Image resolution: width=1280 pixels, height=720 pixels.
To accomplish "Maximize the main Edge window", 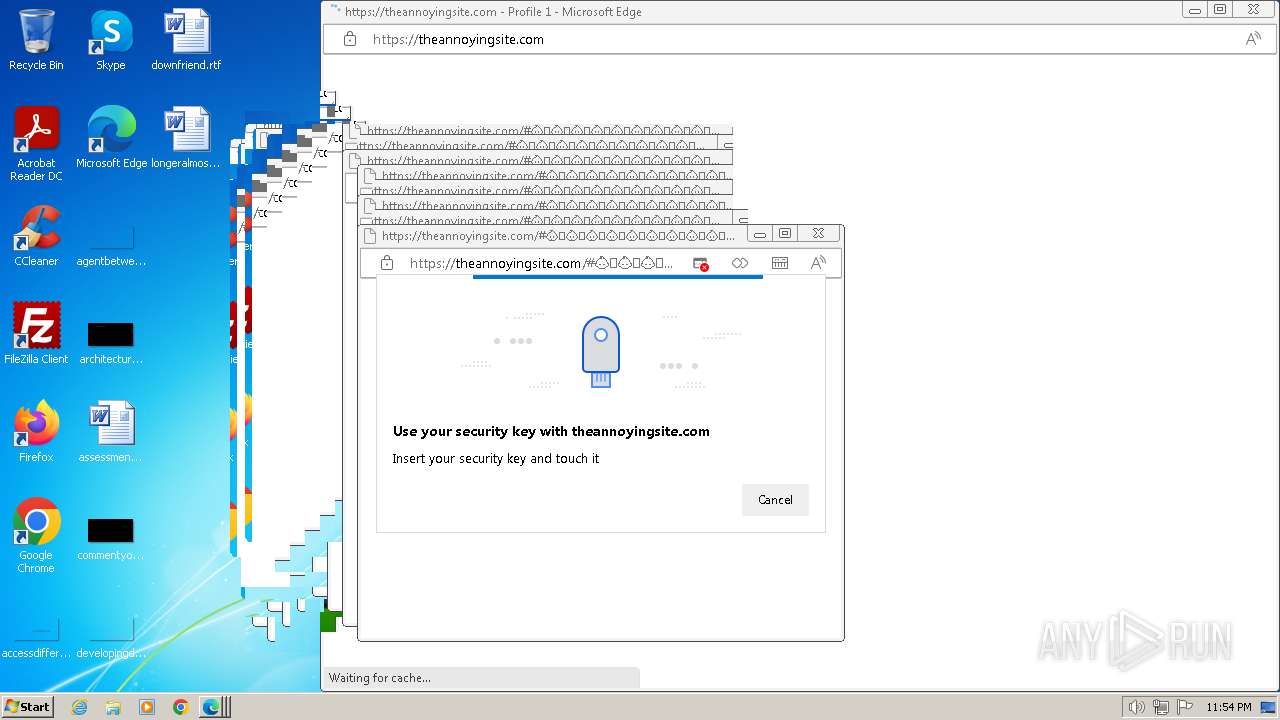I will point(1220,10).
